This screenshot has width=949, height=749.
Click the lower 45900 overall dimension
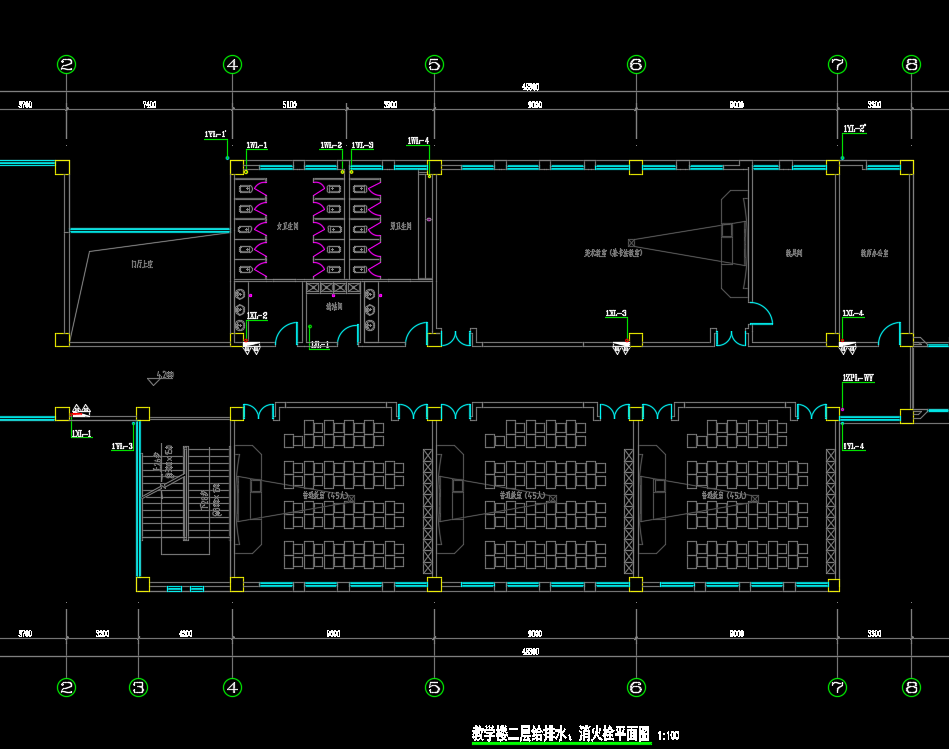tap(531, 652)
